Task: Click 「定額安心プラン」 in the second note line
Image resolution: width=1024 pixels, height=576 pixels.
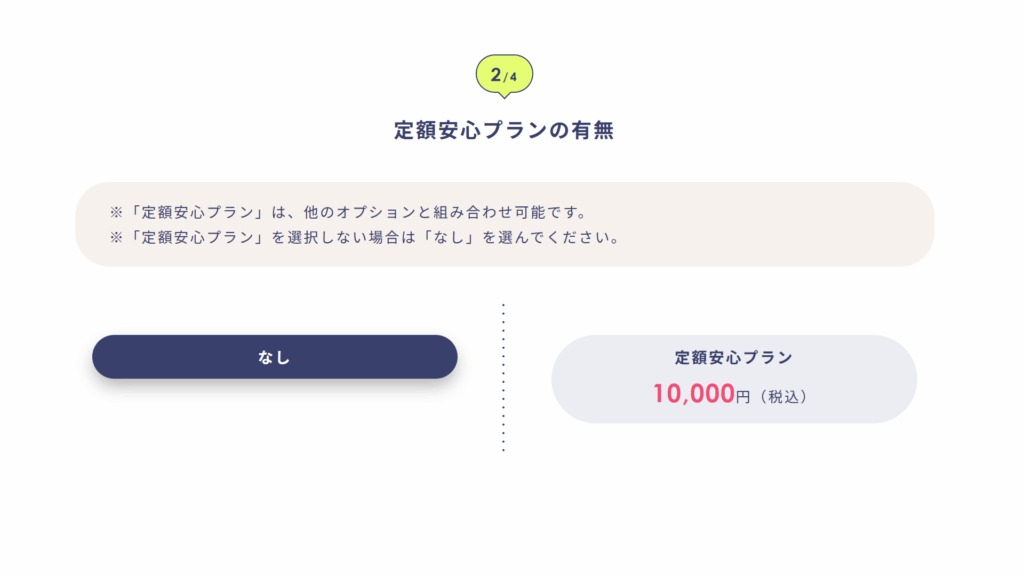Action: 194,238
